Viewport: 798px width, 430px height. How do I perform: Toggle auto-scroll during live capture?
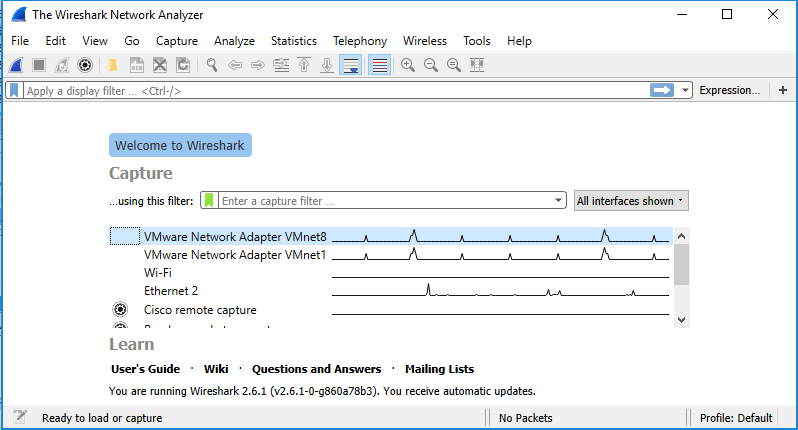pos(350,65)
